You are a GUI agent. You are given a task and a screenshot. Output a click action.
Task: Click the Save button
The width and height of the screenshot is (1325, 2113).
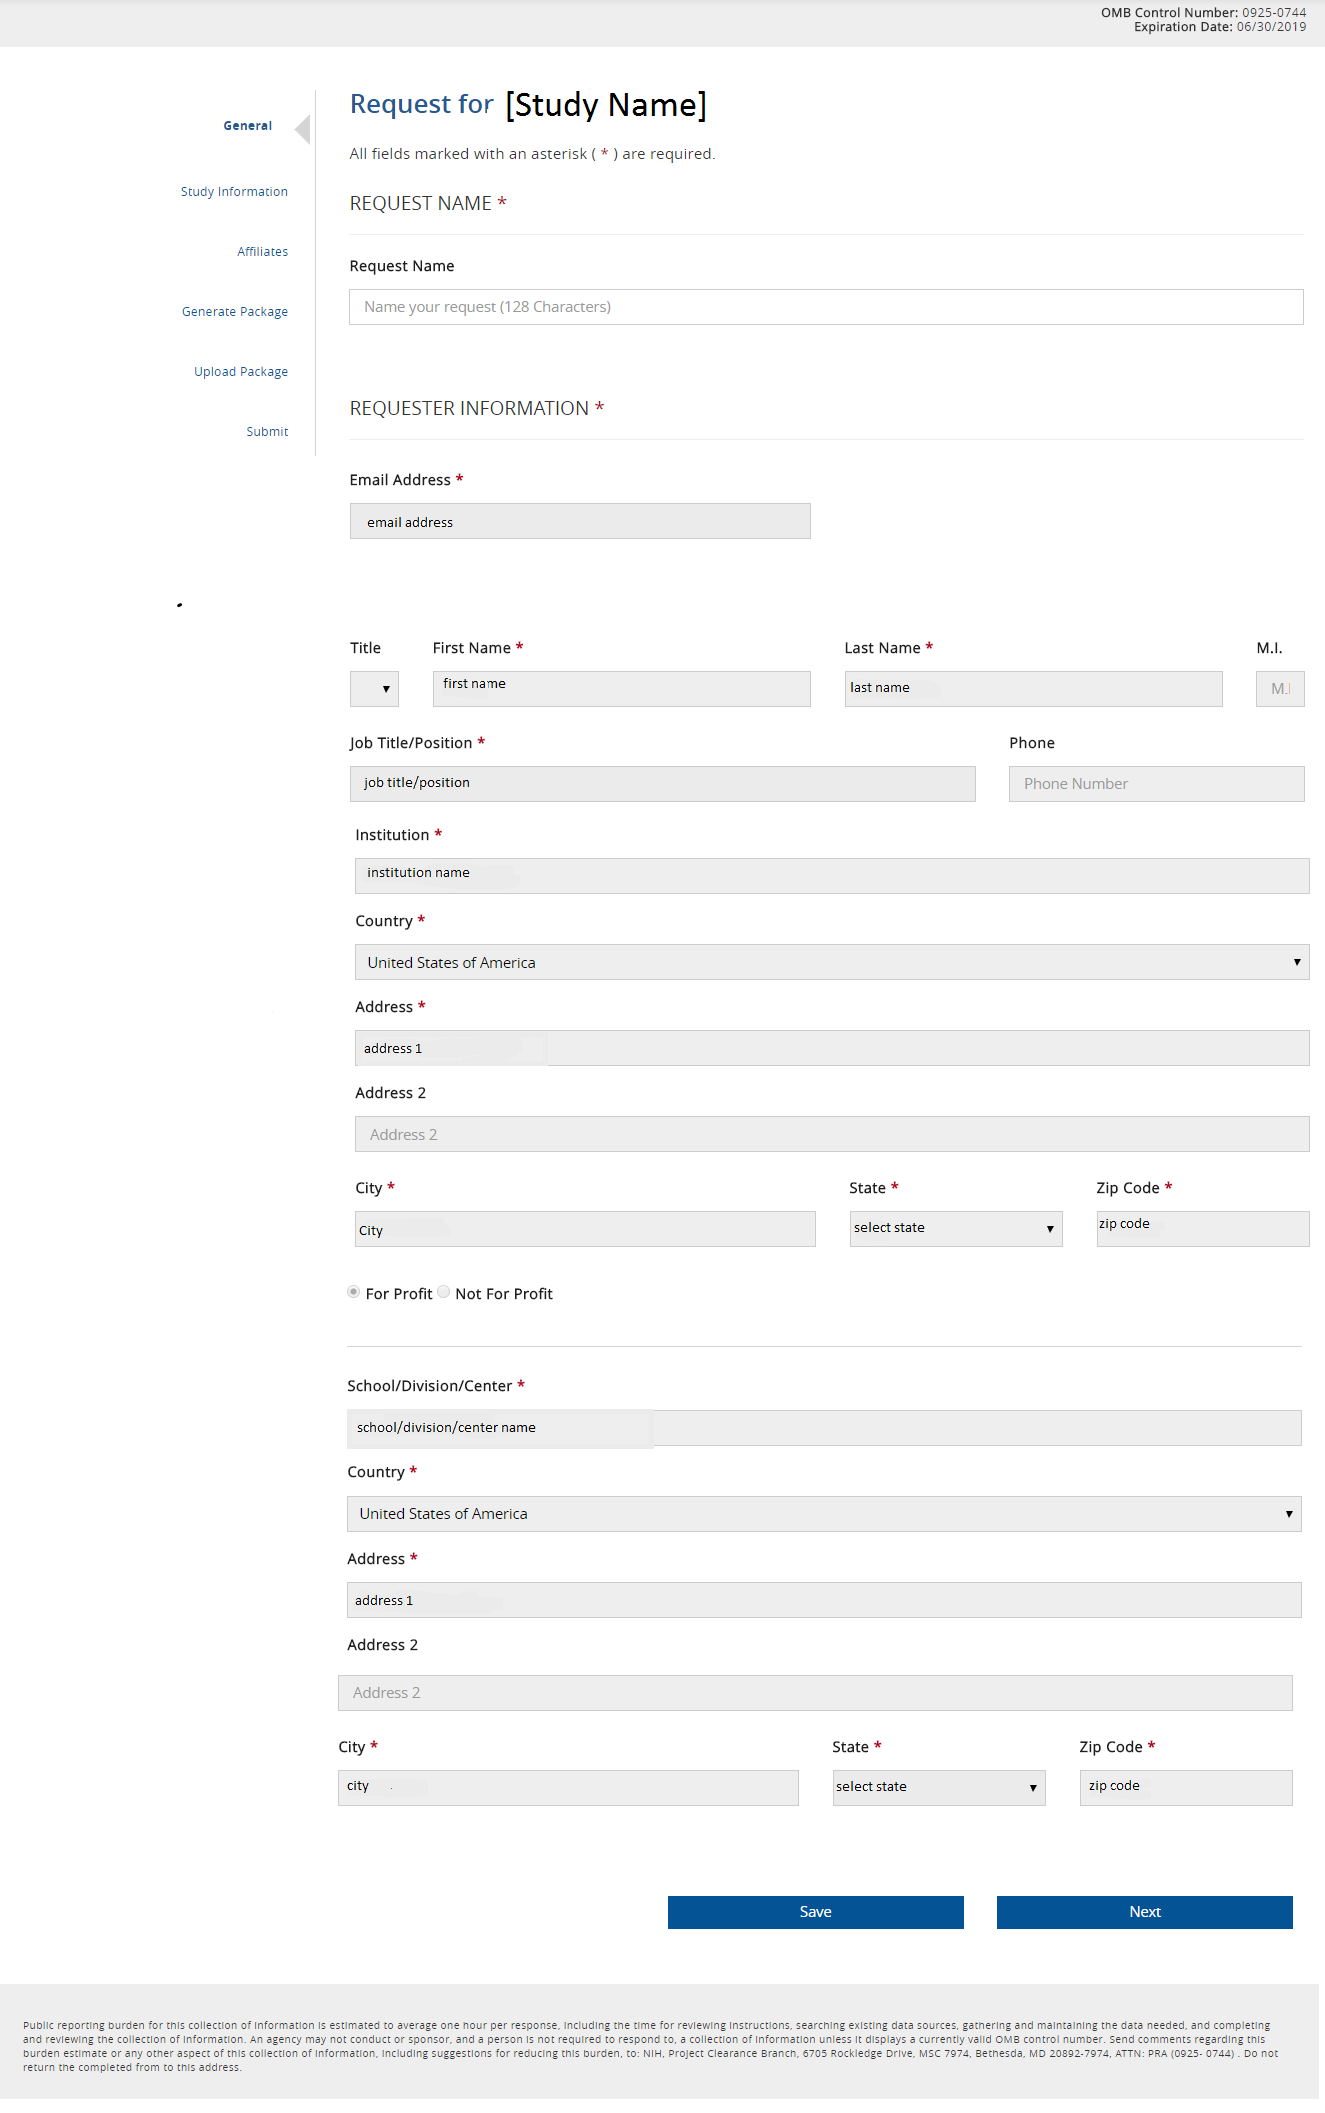click(x=815, y=1912)
